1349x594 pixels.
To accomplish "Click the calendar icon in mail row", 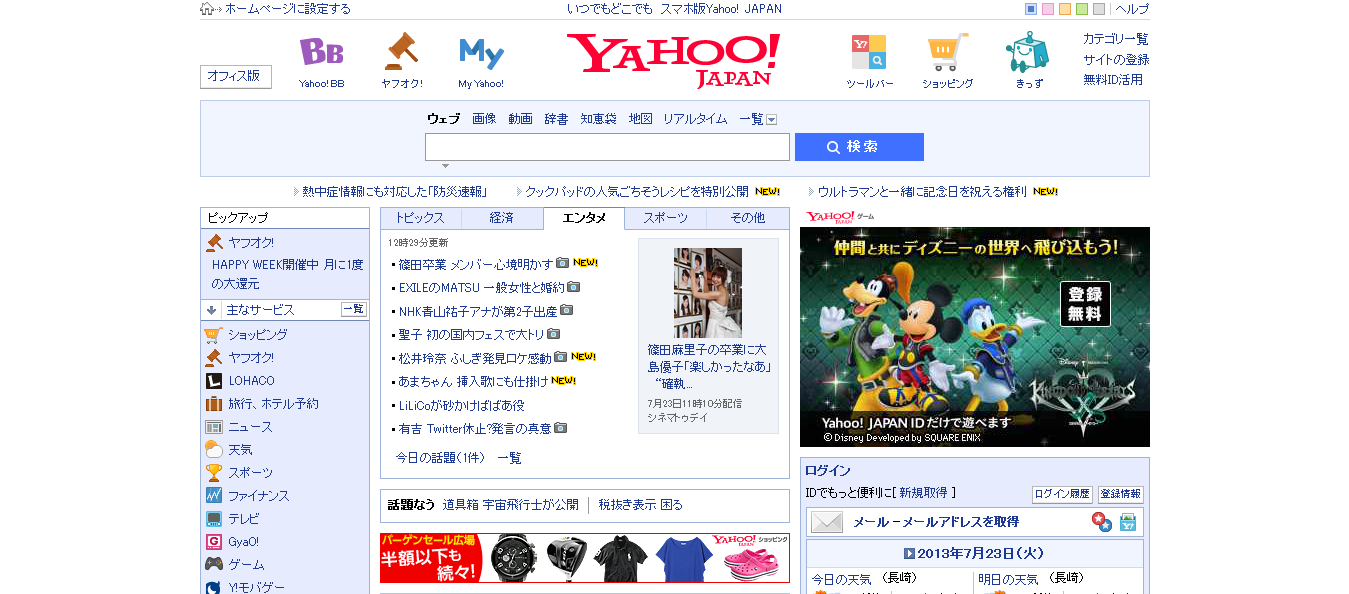I will click(1128, 522).
